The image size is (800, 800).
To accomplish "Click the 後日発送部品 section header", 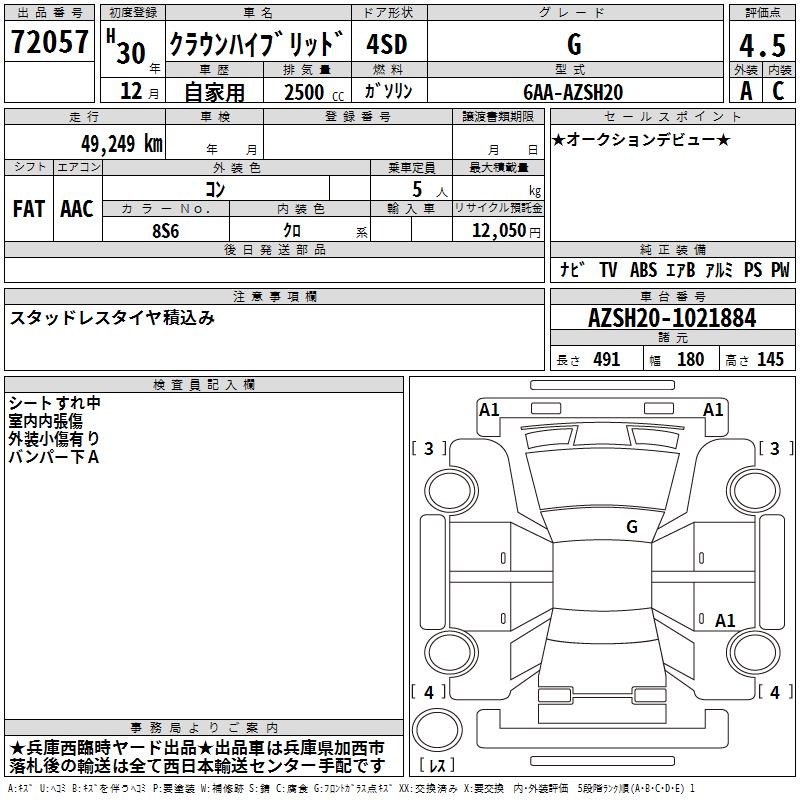I will [274, 250].
